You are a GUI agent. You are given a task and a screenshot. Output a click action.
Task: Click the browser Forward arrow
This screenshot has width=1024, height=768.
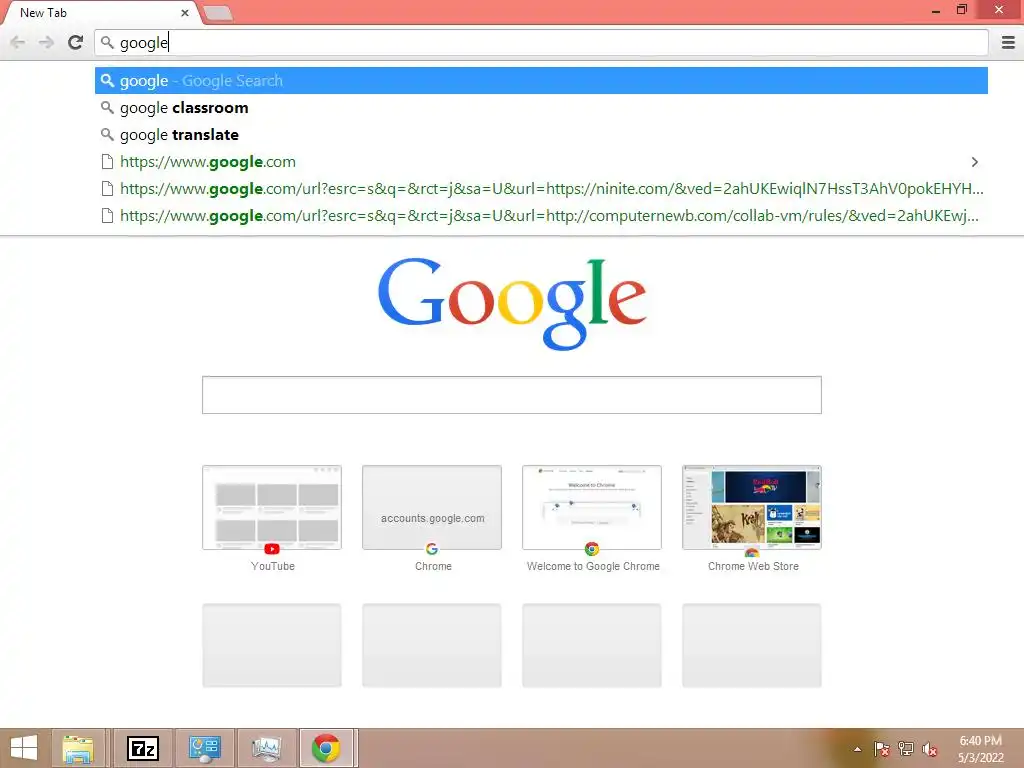pos(46,43)
